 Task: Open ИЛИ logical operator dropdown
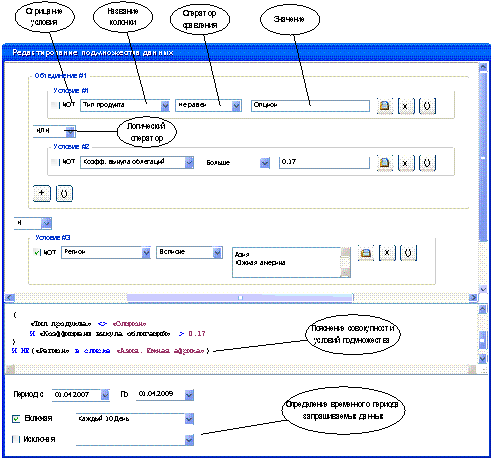tap(70, 132)
